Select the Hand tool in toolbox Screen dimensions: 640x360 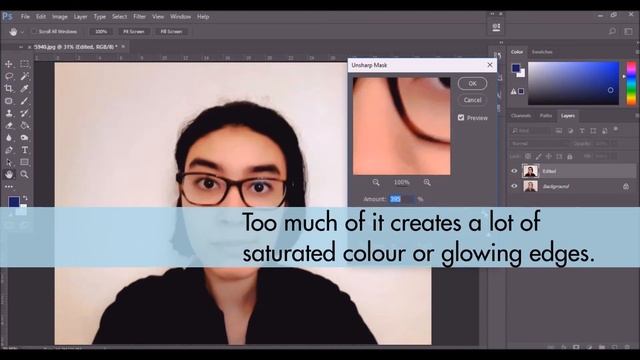(x=9, y=174)
